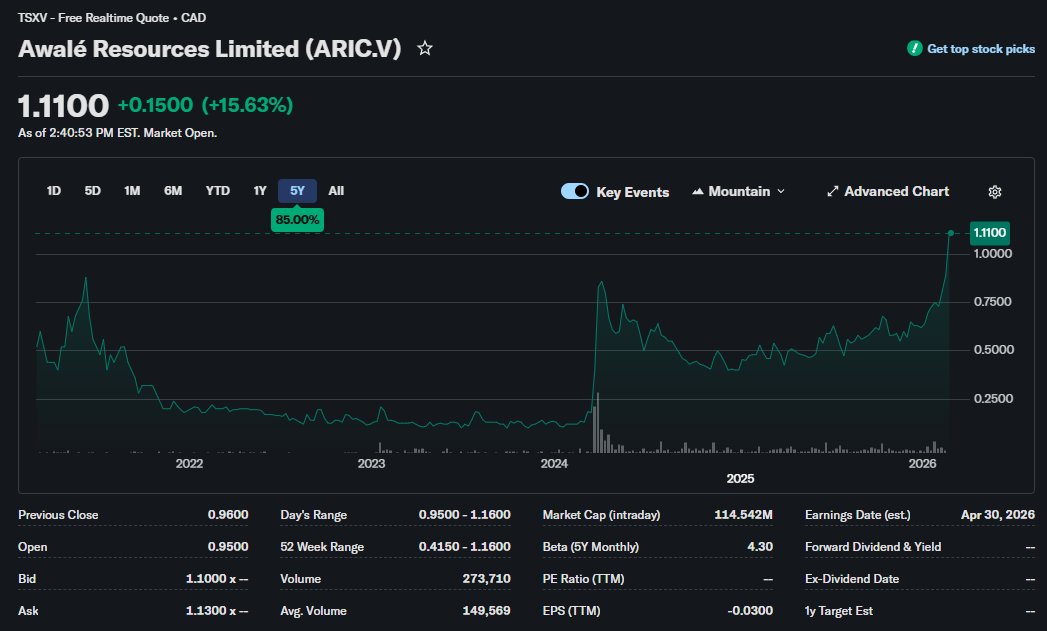1047x631 pixels.
Task: Click the (+15.63%) percent change
Action: coord(247,105)
